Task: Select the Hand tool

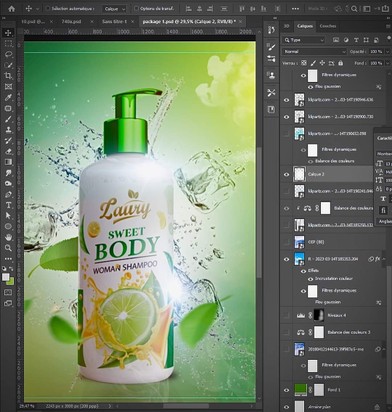Action: coord(8,237)
